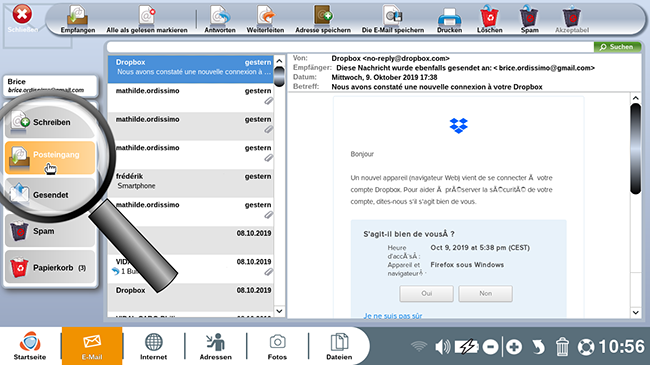650x365 pixels.
Task: Mark the message as Spam in toolbar
Action: coord(529,19)
